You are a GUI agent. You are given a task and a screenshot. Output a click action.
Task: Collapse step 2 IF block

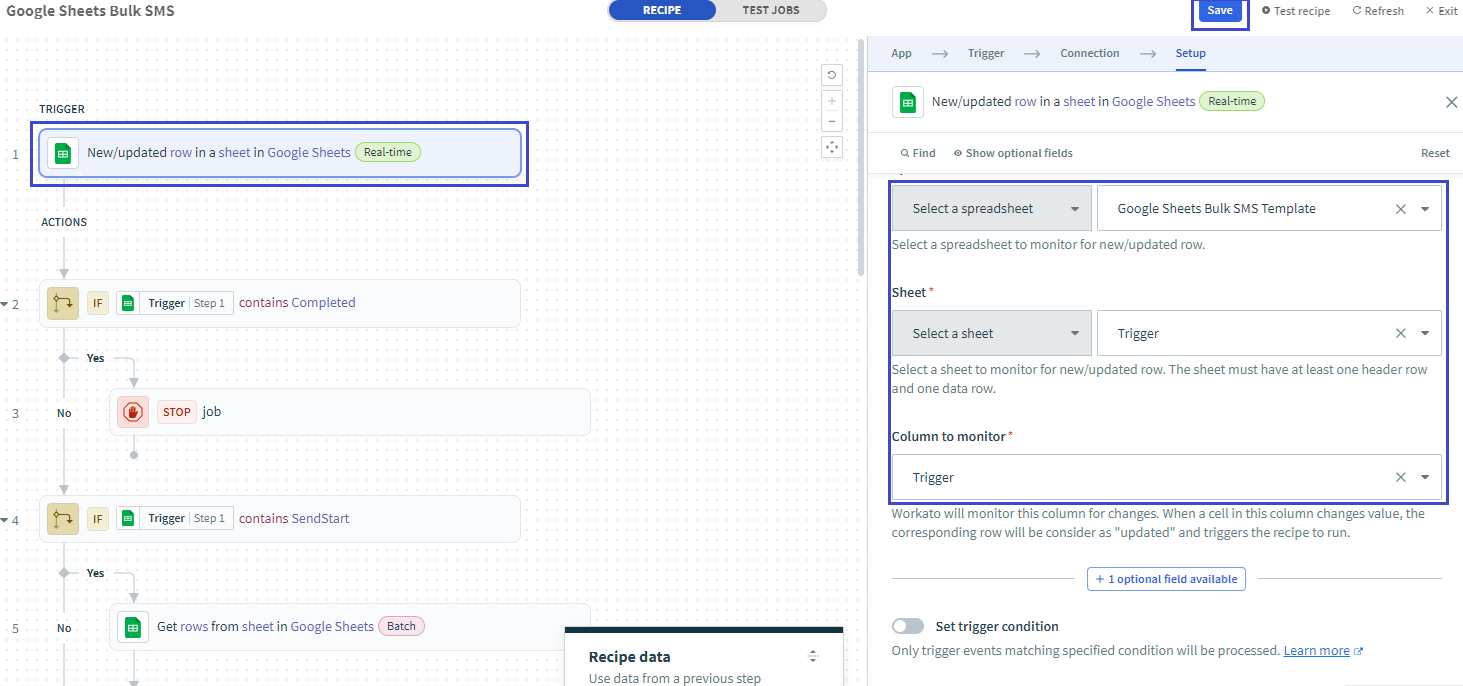[3, 304]
